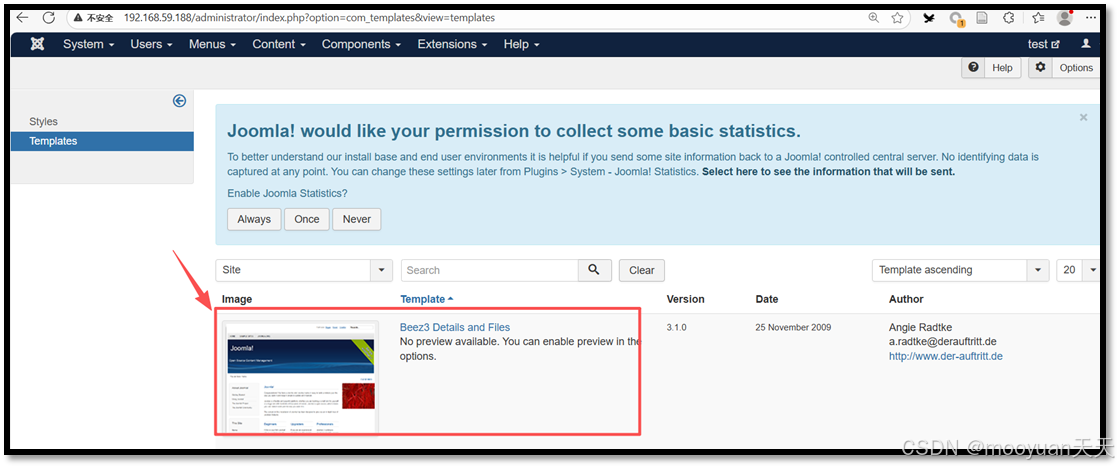
Task: Go back with the browser back arrow
Action: tap(22, 18)
